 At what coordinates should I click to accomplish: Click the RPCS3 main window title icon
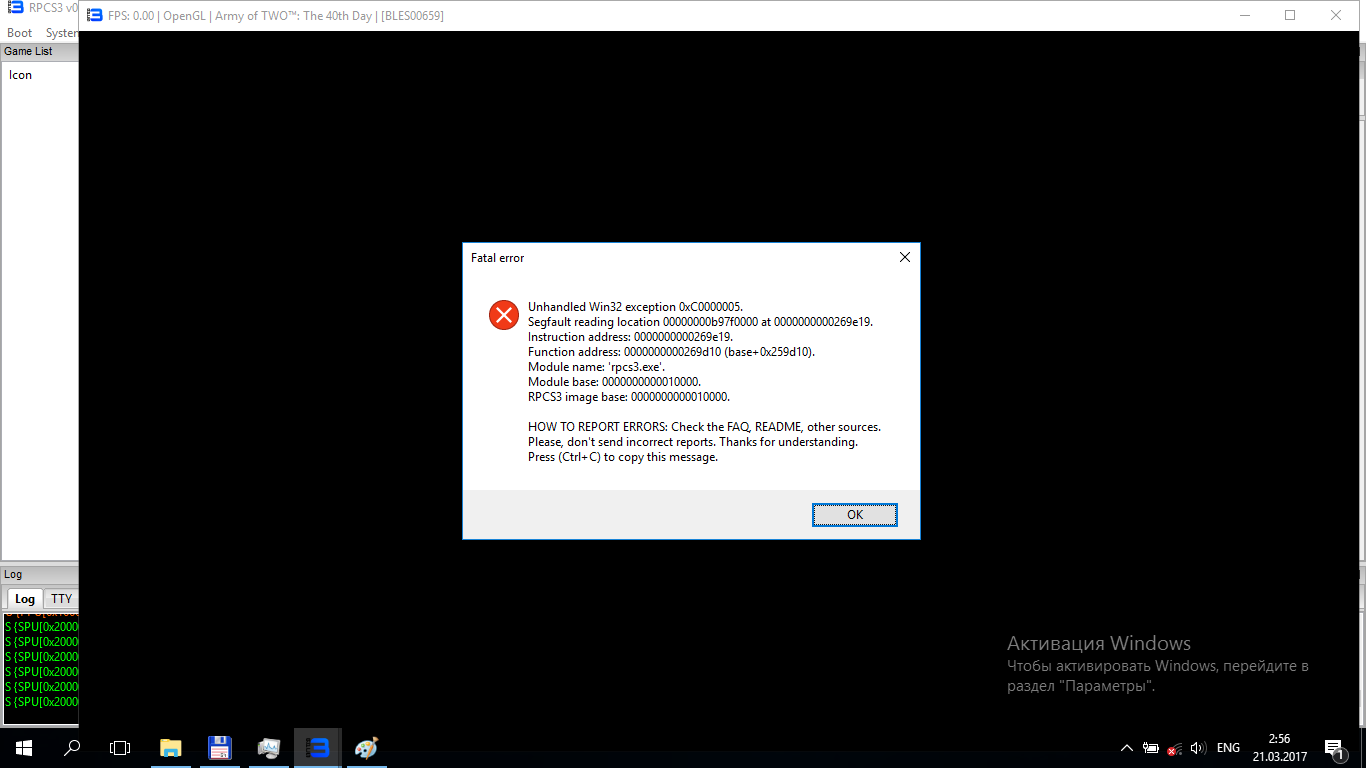coord(15,8)
